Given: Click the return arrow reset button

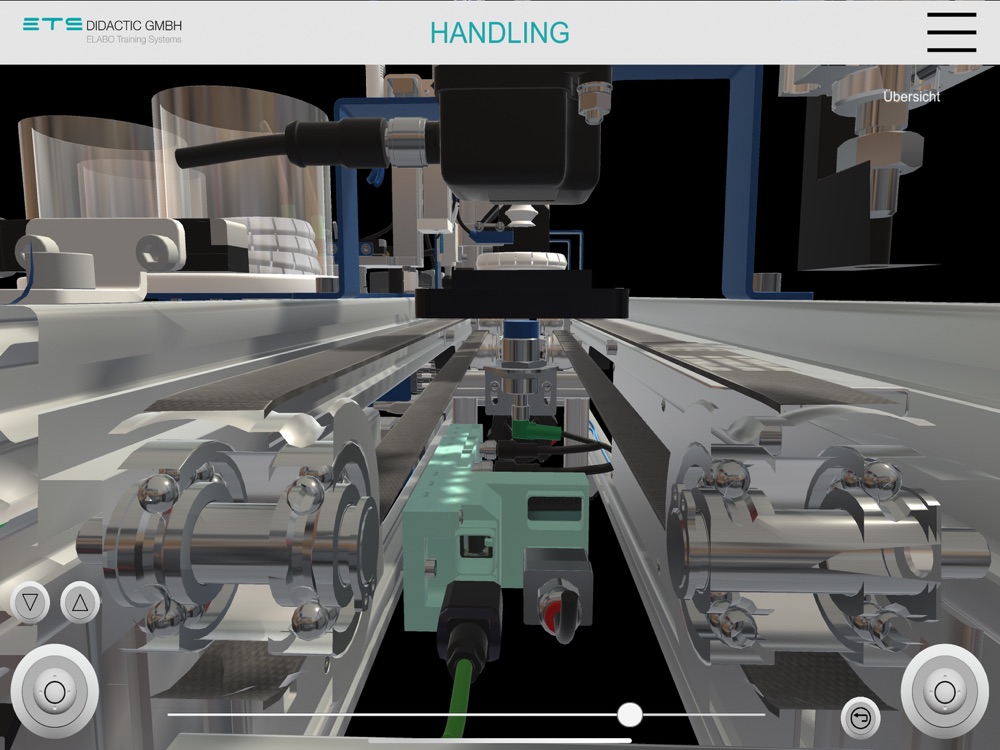Looking at the screenshot, I should tap(860, 718).
